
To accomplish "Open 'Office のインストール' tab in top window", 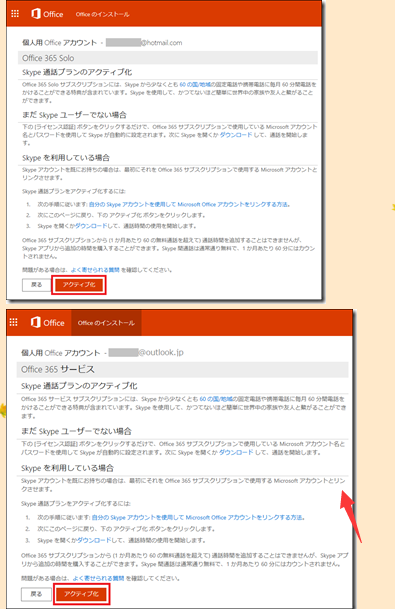I will [x=102, y=14].
